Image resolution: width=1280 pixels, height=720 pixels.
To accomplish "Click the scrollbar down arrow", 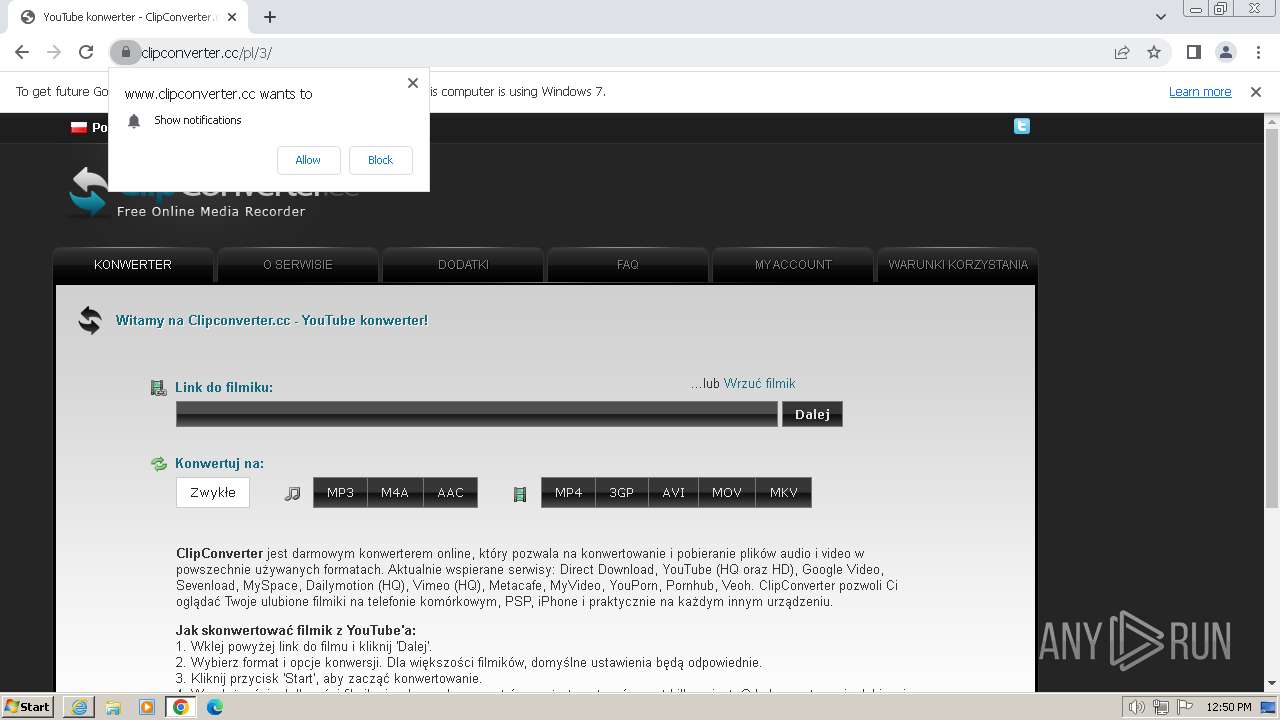I will (1272, 683).
